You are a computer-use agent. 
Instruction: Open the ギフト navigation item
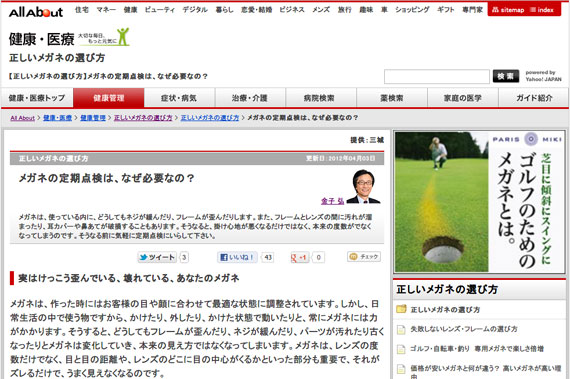click(x=446, y=10)
